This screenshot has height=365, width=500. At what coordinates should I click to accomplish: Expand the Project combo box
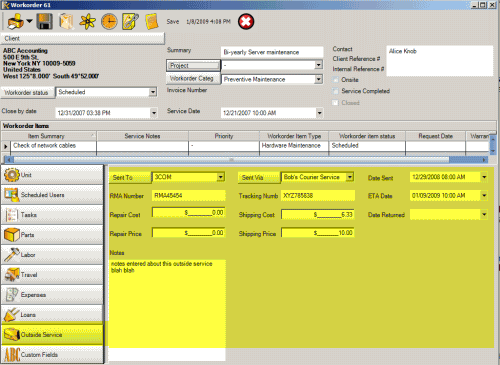click(x=319, y=65)
